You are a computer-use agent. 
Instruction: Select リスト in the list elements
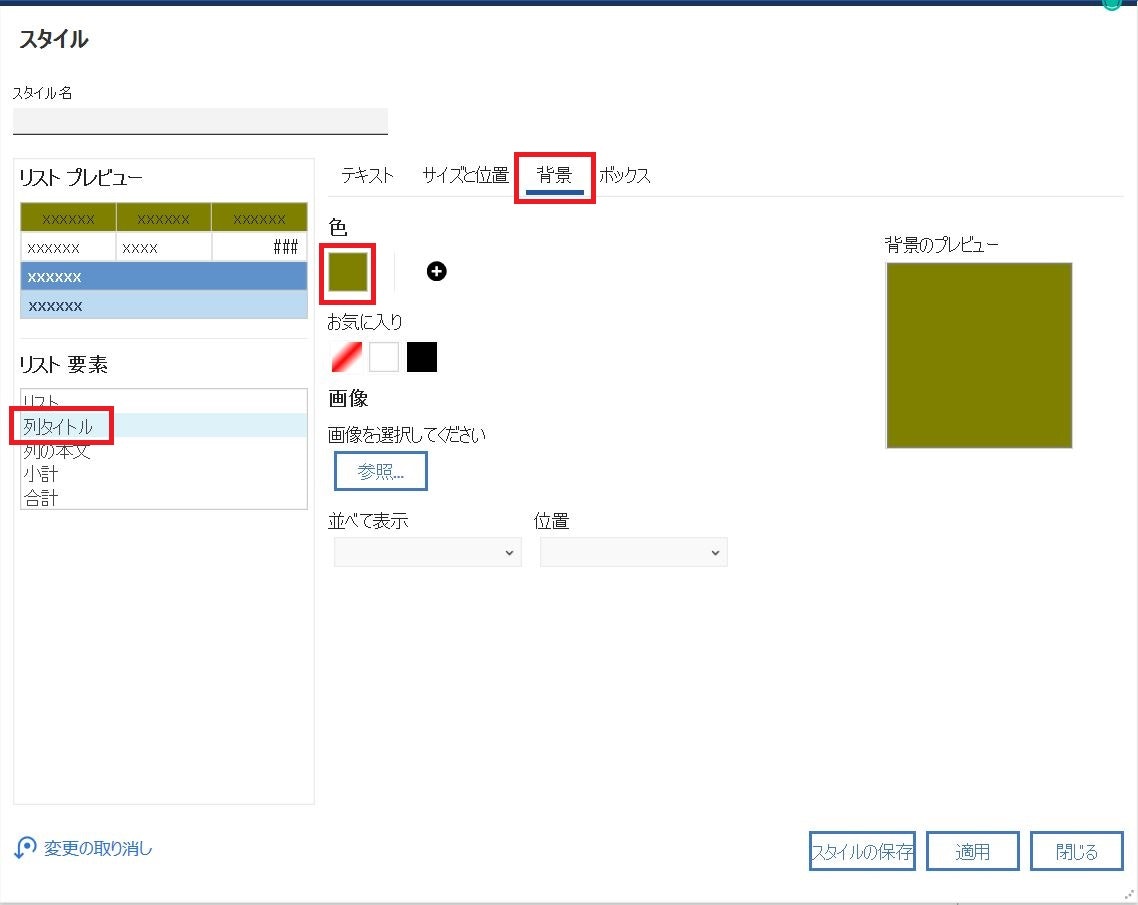point(164,401)
